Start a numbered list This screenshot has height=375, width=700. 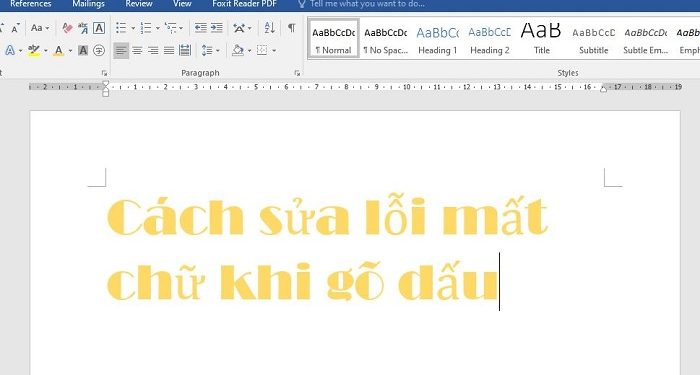coord(146,28)
